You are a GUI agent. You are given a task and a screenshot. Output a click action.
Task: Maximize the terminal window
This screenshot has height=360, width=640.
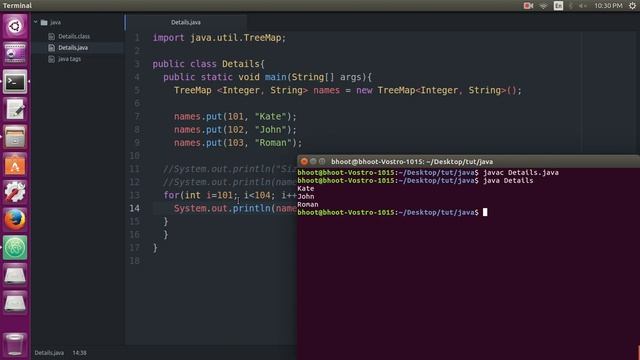tap(322, 161)
